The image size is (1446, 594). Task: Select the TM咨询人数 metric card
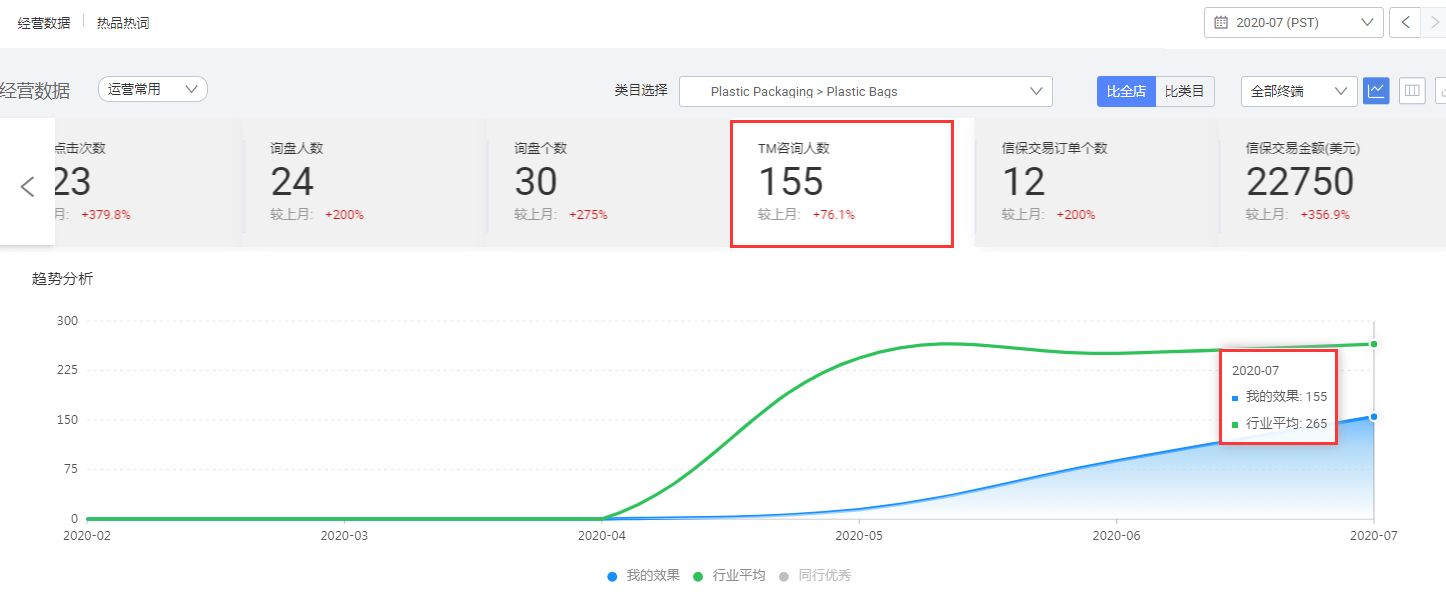pos(841,183)
